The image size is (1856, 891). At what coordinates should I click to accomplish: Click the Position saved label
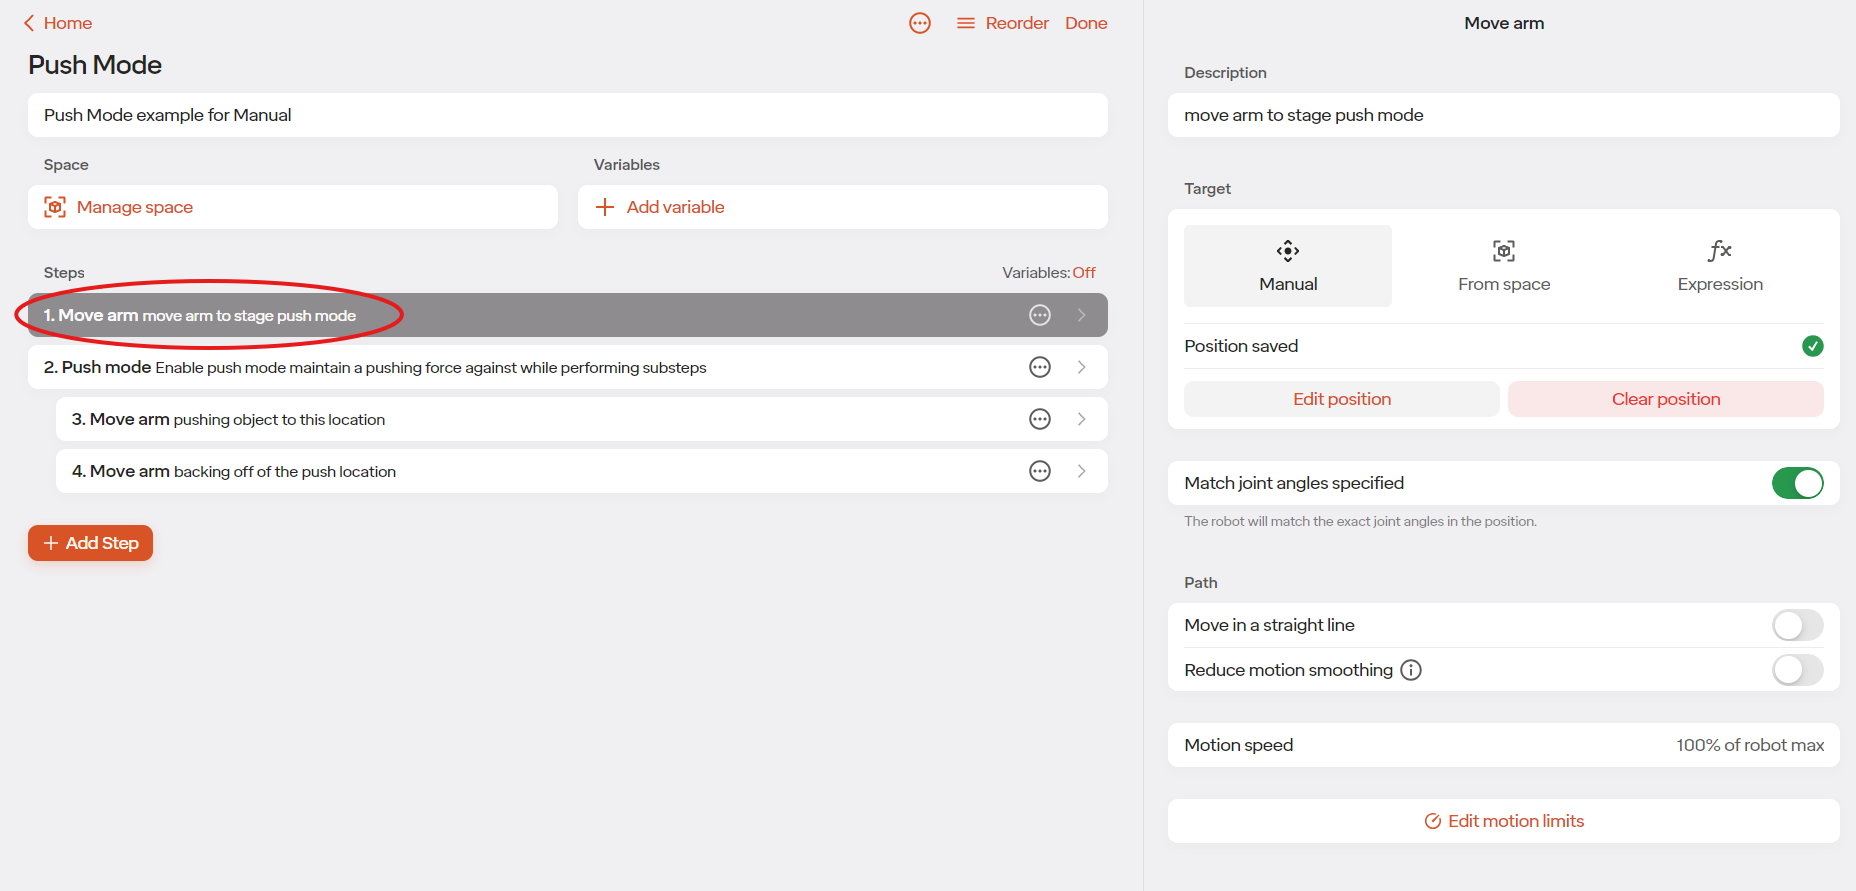[1241, 346]
